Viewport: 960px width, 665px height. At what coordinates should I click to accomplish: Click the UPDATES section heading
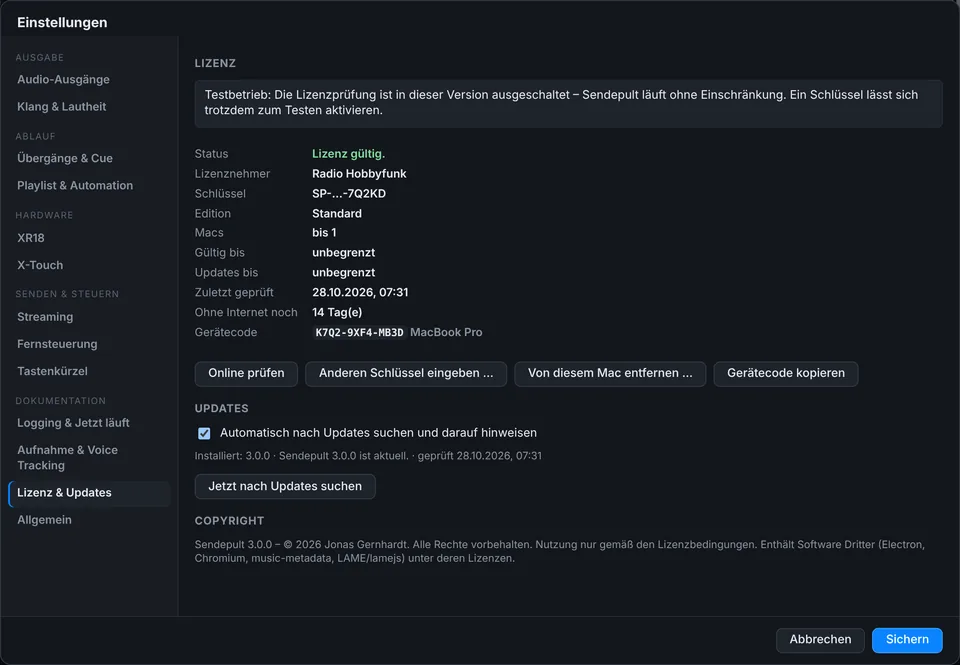pyautogui.click(x=222, y=408)
